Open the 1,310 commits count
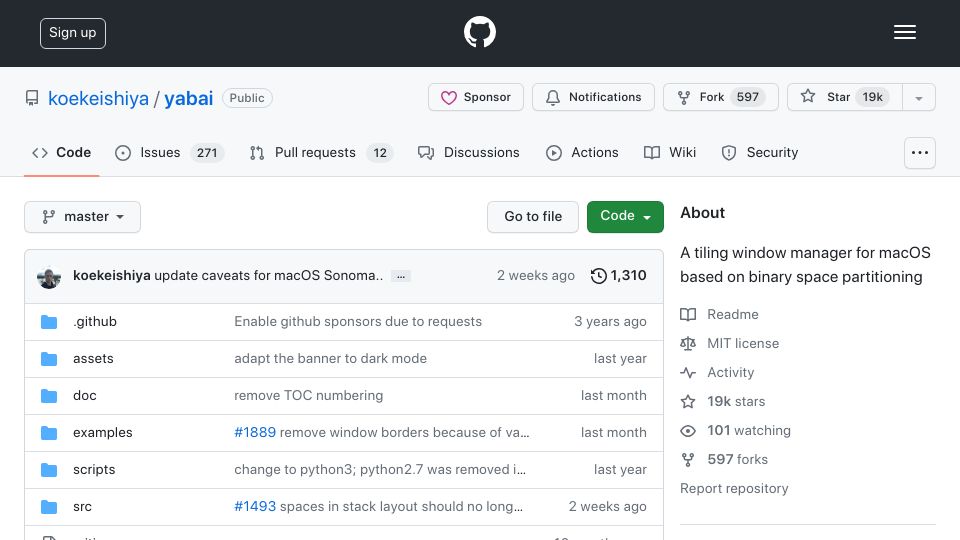960x540 pixels. coord(628,276)
